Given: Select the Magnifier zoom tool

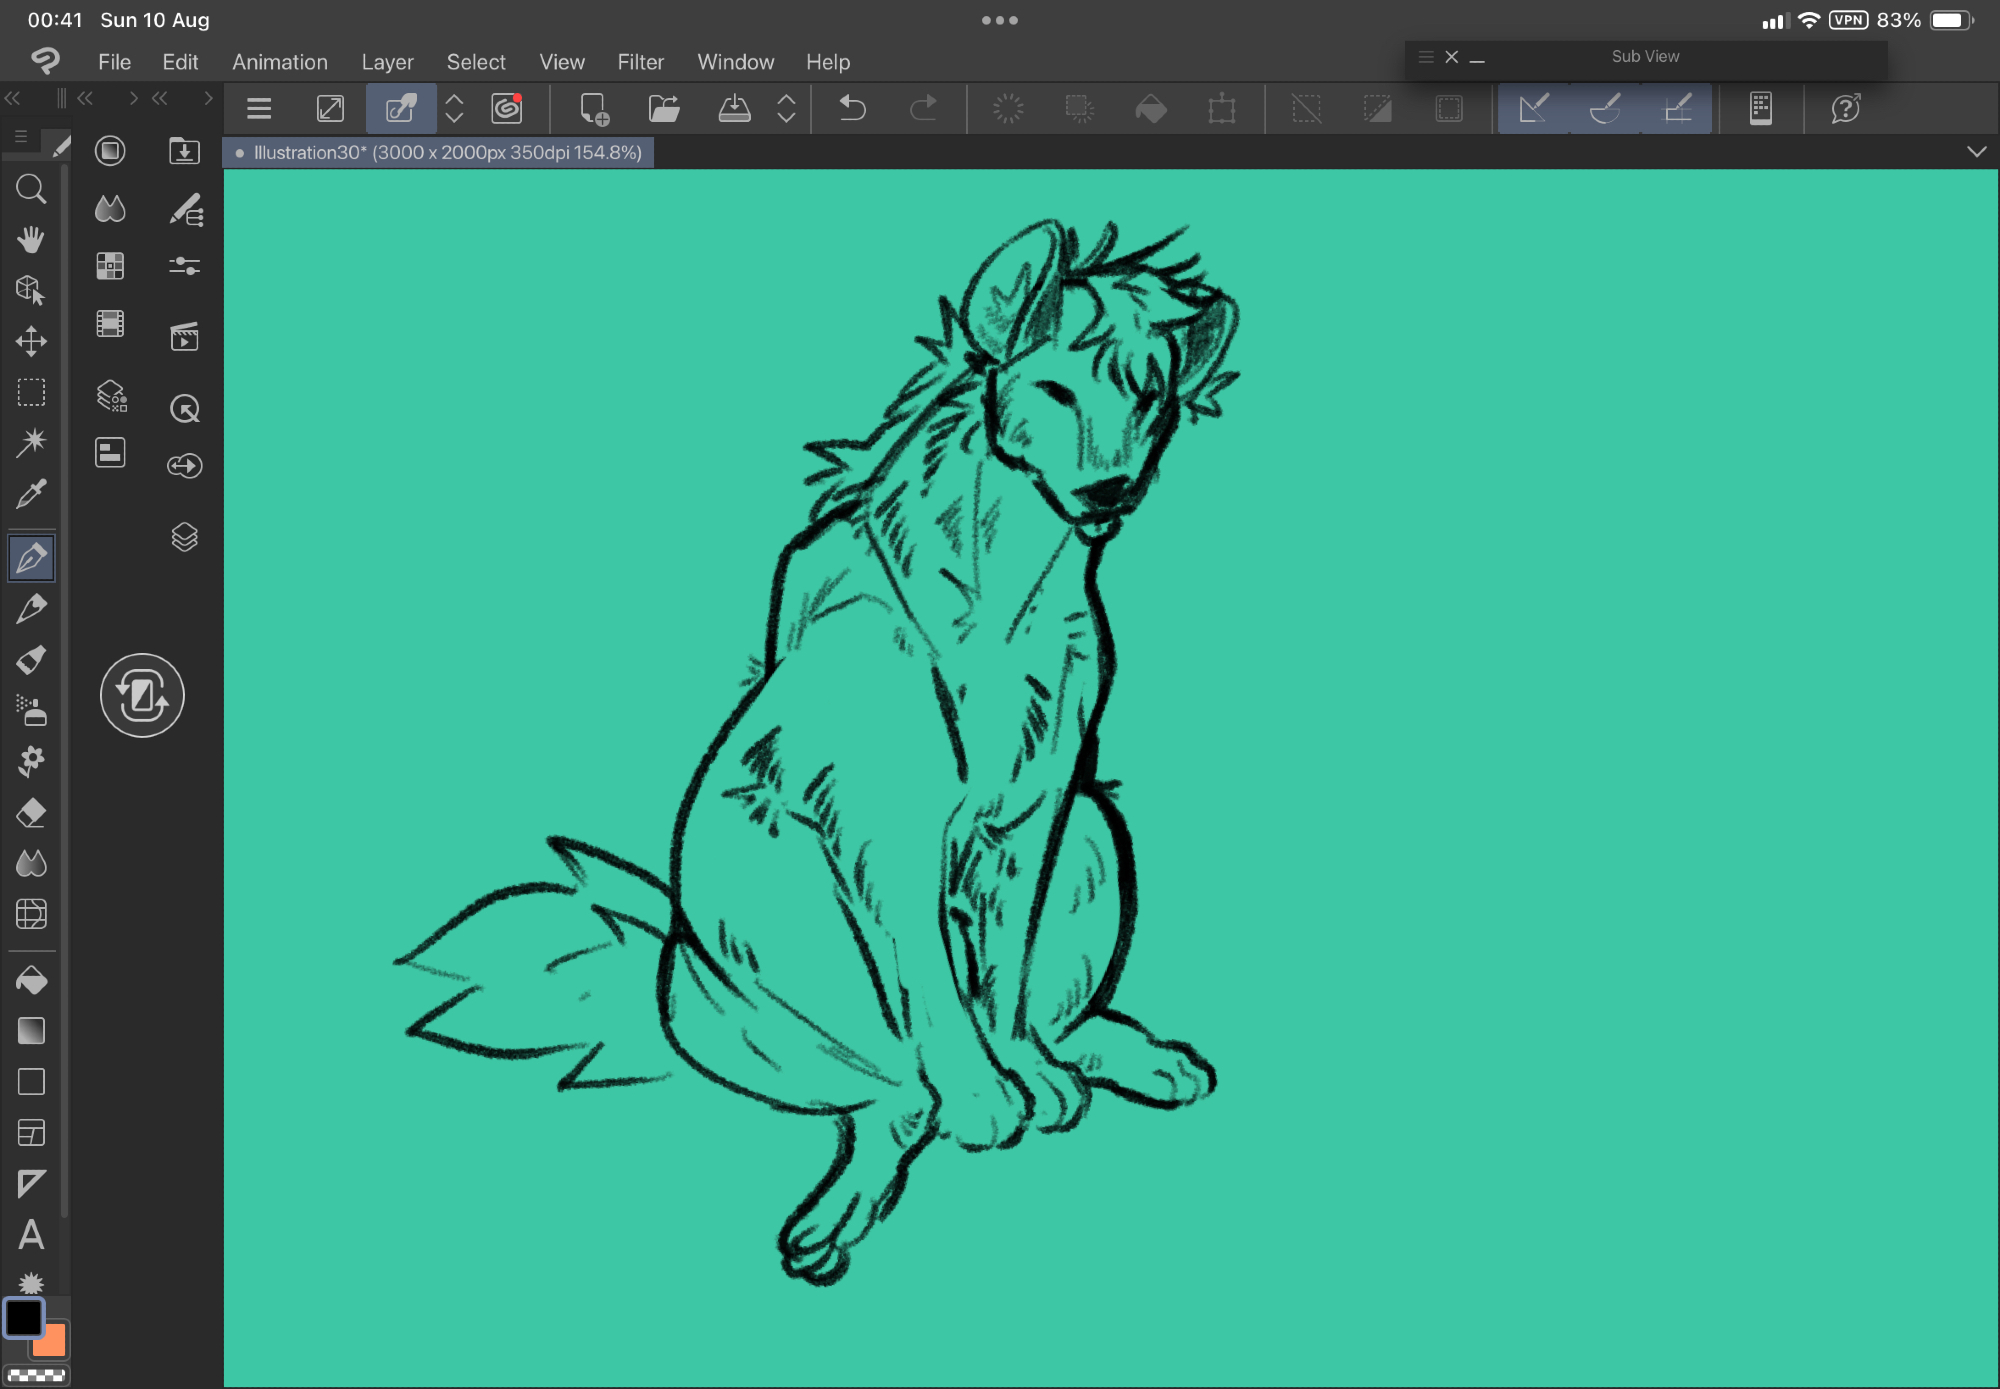Looking at the screenshot, I should [31, 189].
